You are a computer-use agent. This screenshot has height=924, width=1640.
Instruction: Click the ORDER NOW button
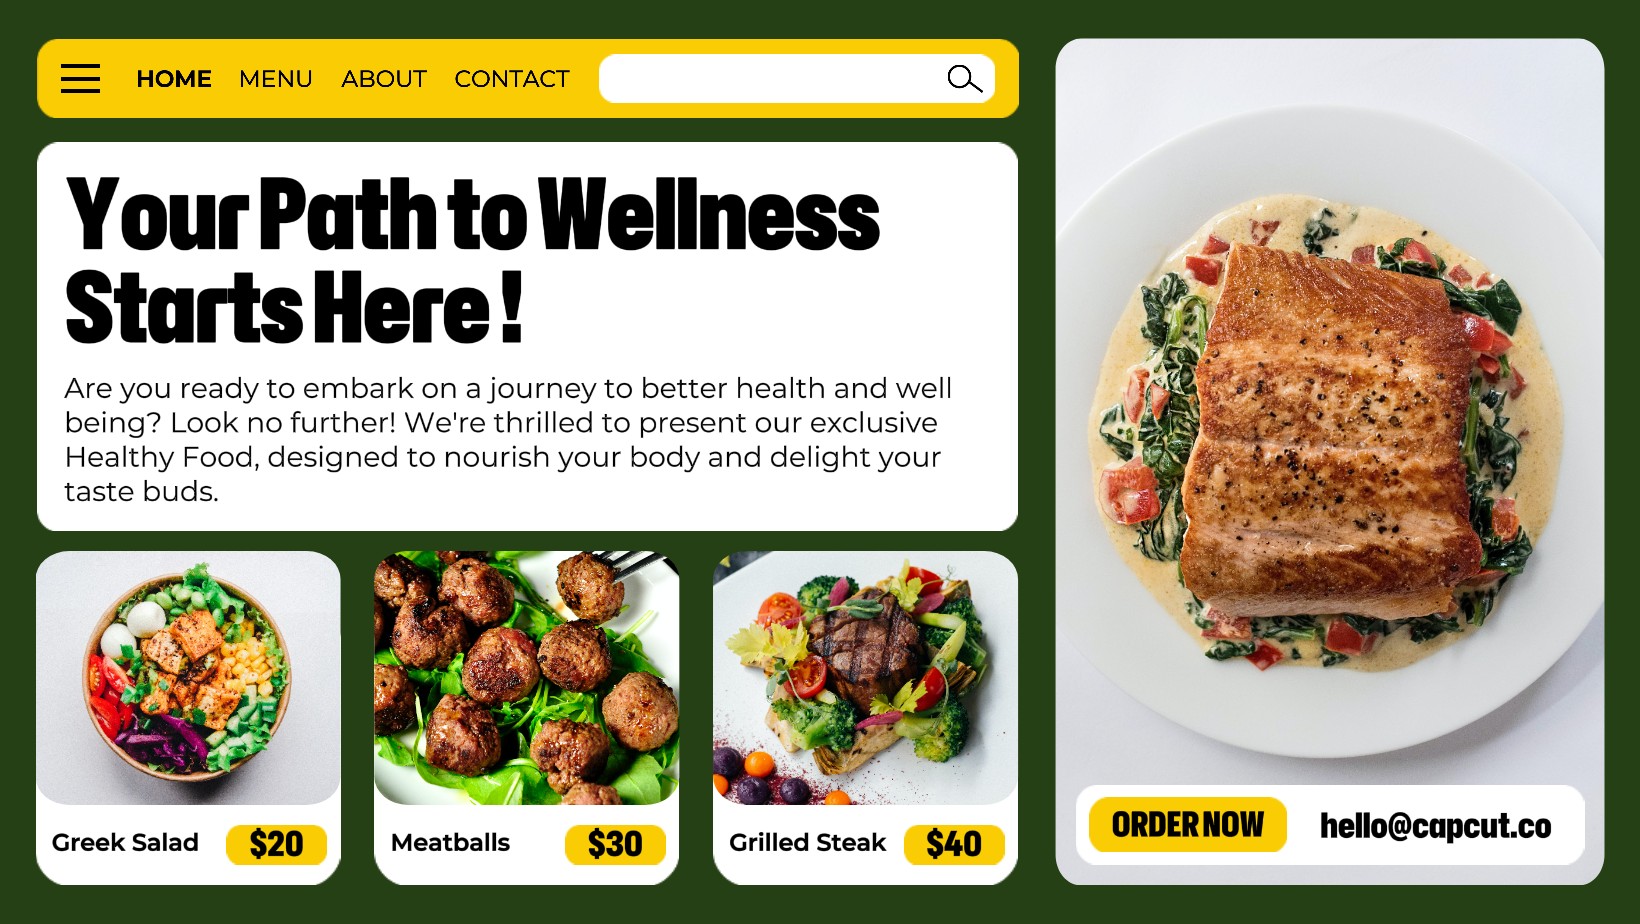(1188, 825)
